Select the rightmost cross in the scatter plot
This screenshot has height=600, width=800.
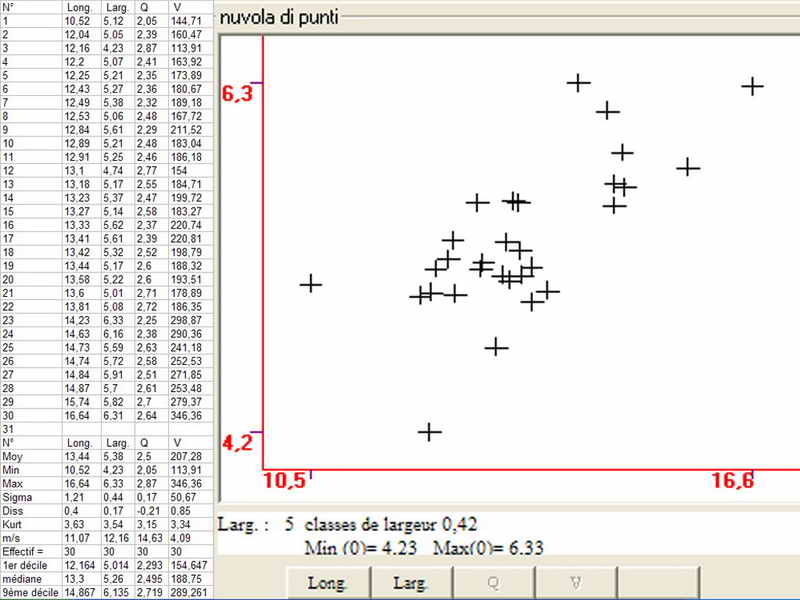tap(753, 86)
